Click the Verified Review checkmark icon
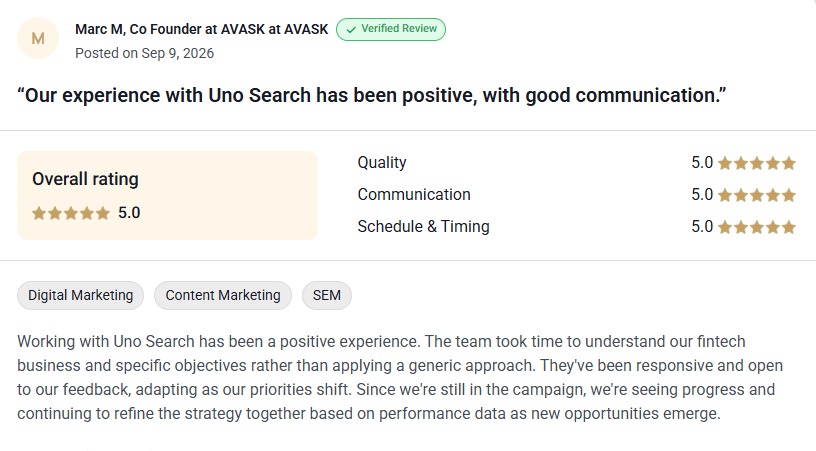Image resolution: width=816 pixels, height=451 pixels. [351, 30]
